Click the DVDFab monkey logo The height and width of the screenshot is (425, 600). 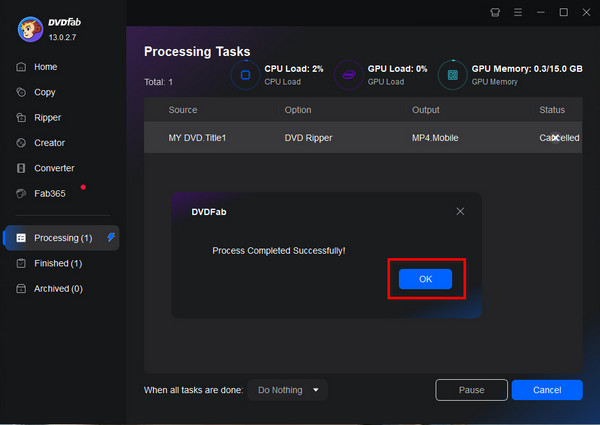[x=30, y=29]
